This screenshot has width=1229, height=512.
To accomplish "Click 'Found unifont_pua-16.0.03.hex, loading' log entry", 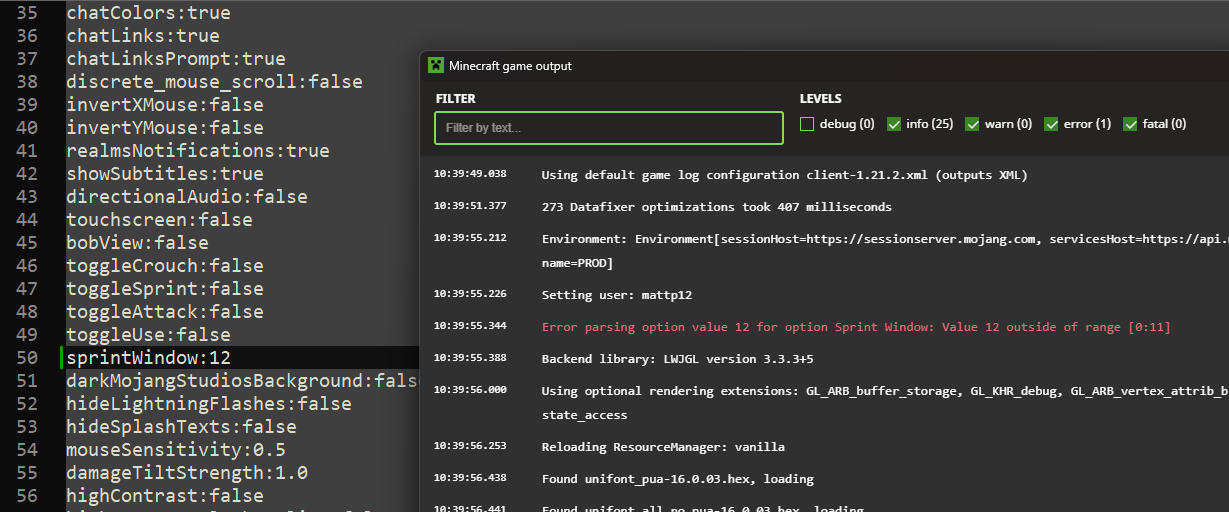I will click(x=678, y=479).
